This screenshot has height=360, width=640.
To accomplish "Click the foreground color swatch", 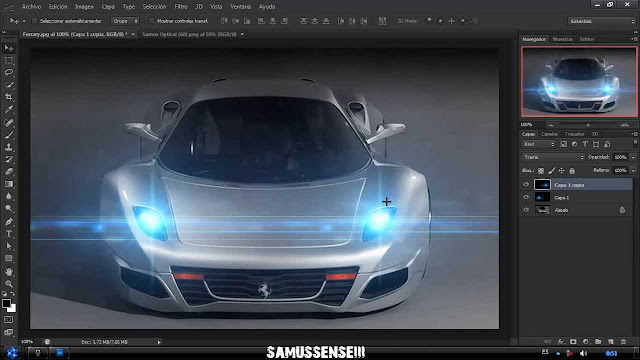I will [6, 303].
